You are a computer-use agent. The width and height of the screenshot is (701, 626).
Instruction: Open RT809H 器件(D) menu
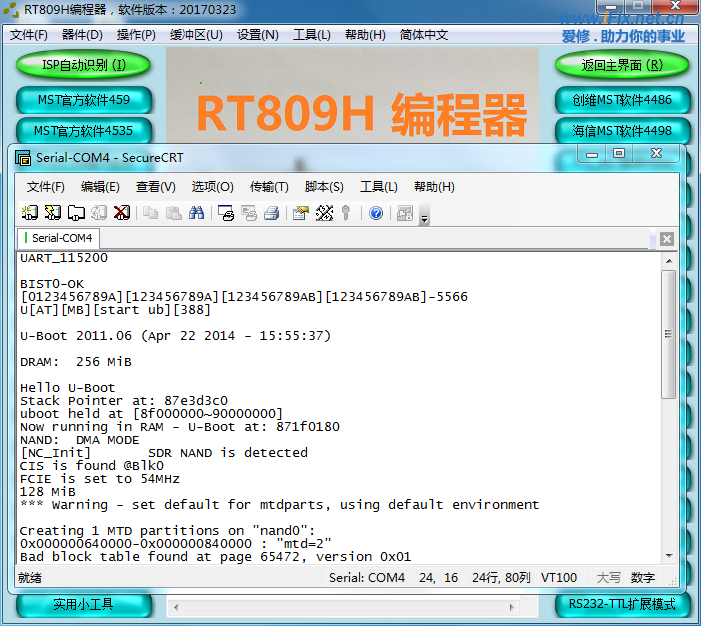(82, 34)
